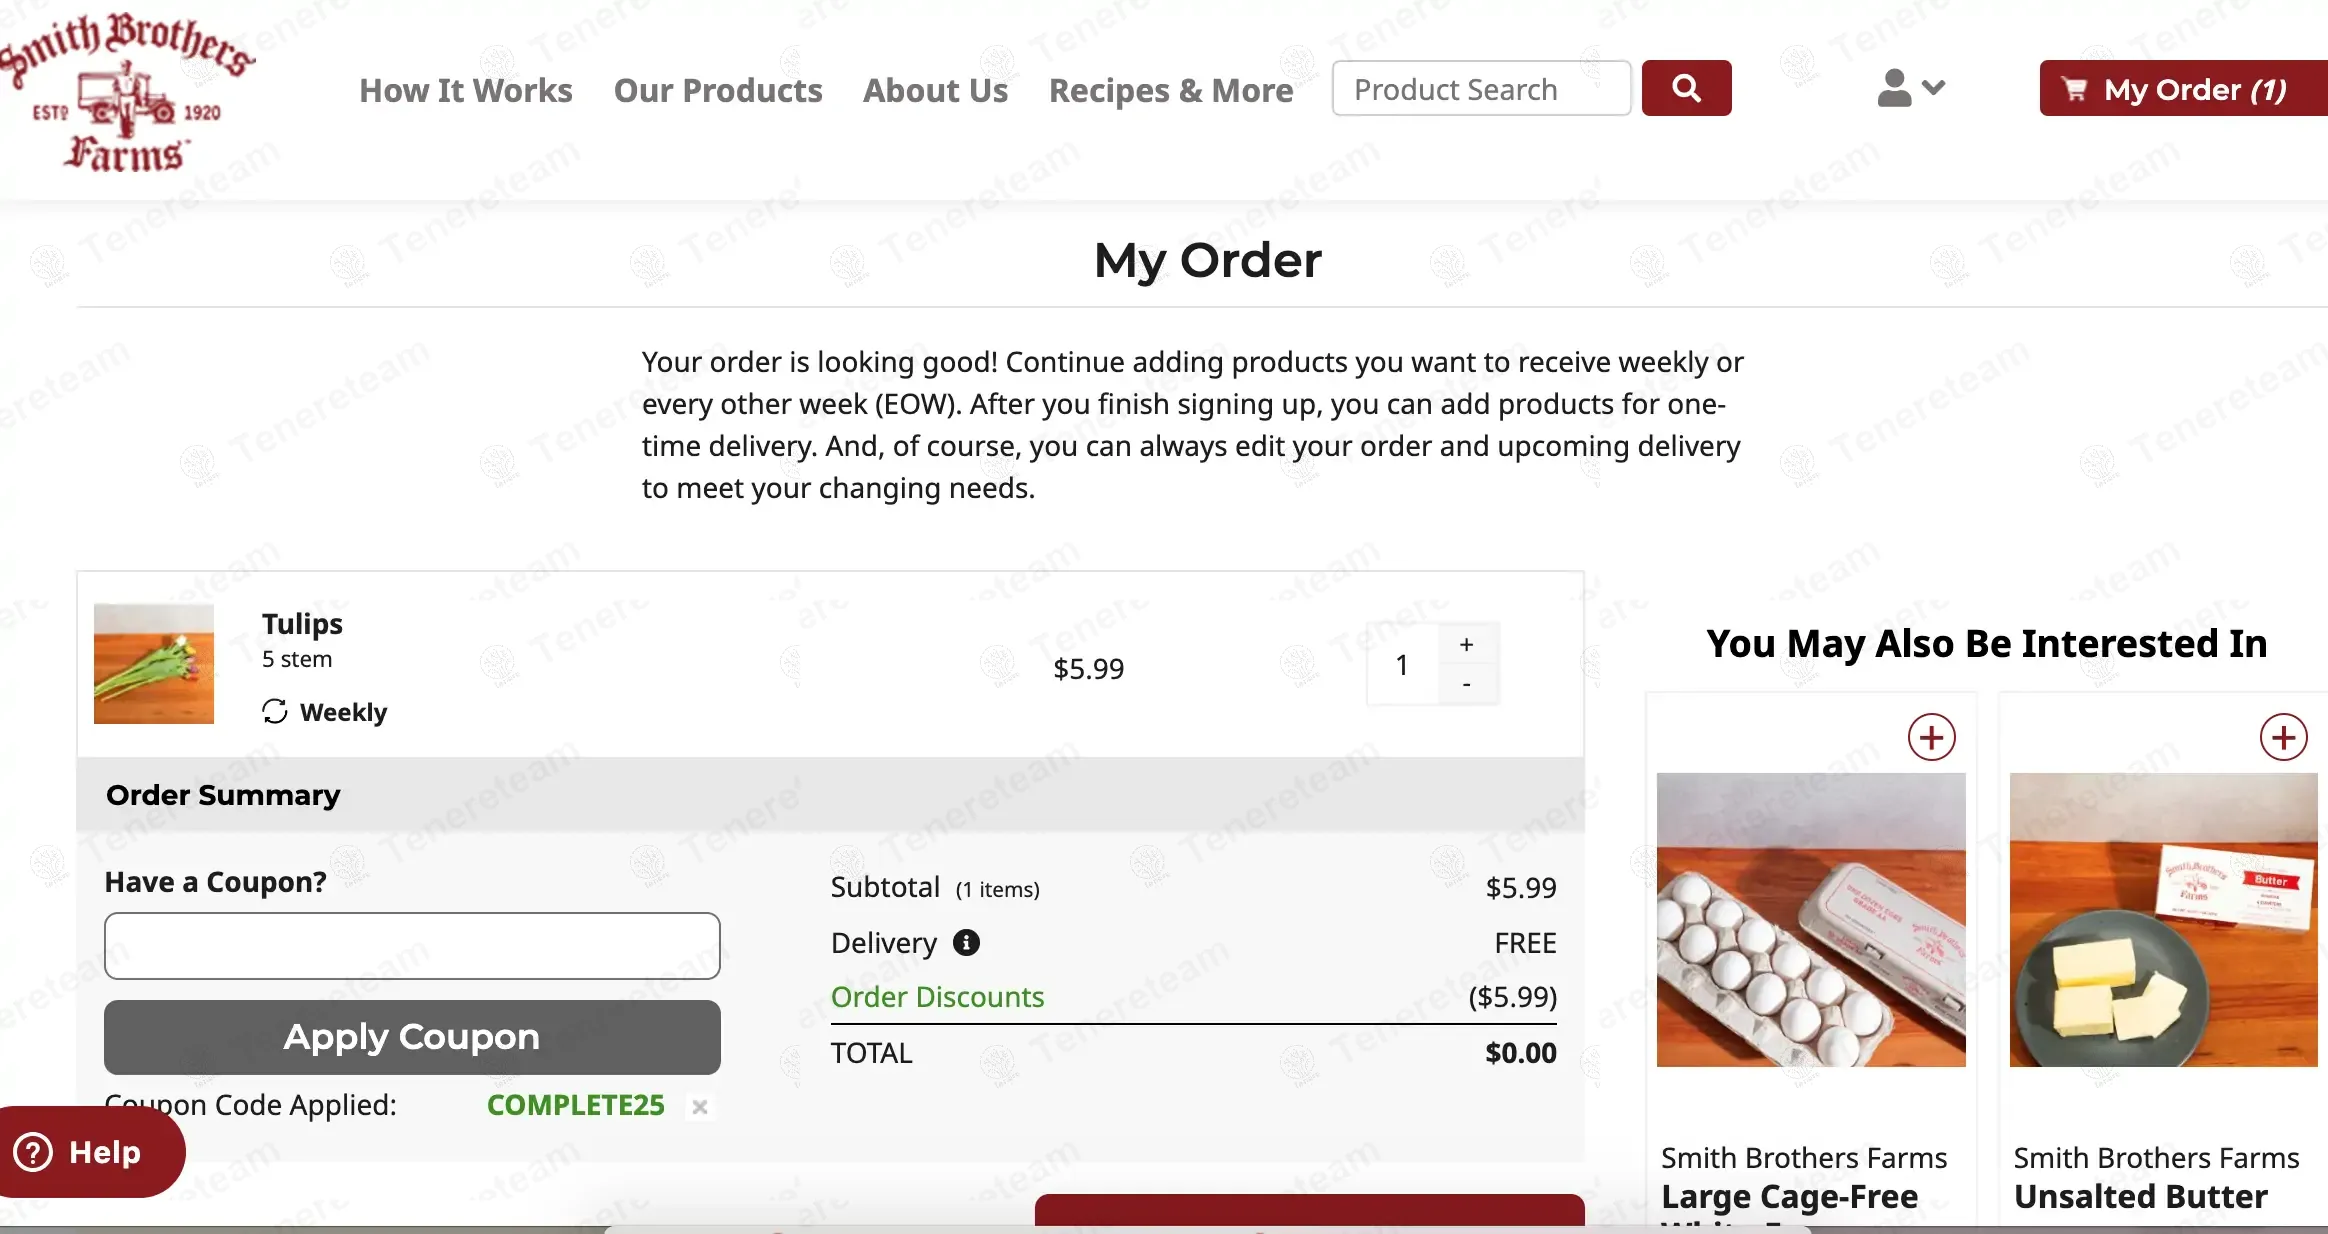Click the Apply Coupon button
Image resolution: width=2328 pixels, height=1234 pixels.
point(412,1037)
